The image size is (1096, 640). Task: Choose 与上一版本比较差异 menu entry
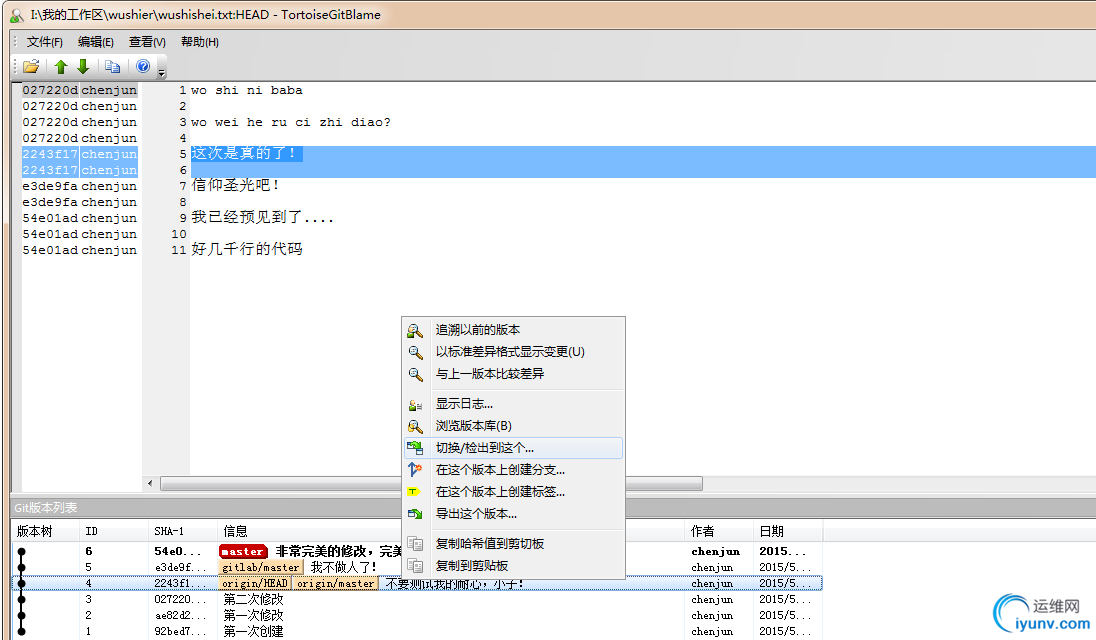(514, 374)
